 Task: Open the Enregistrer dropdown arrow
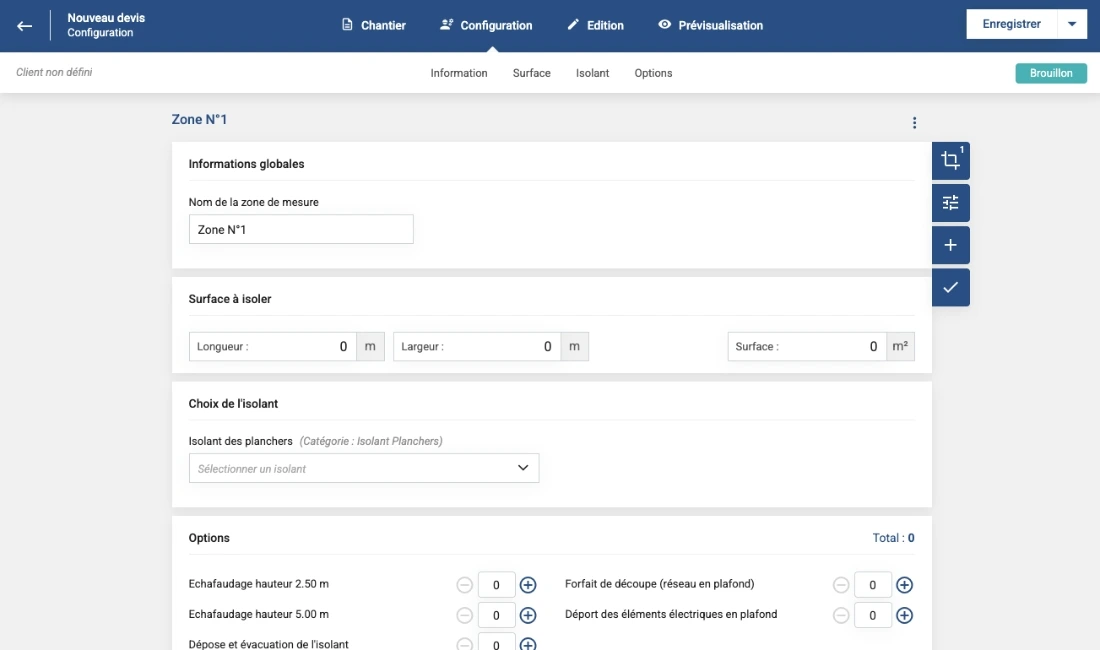pos(1072,25)
